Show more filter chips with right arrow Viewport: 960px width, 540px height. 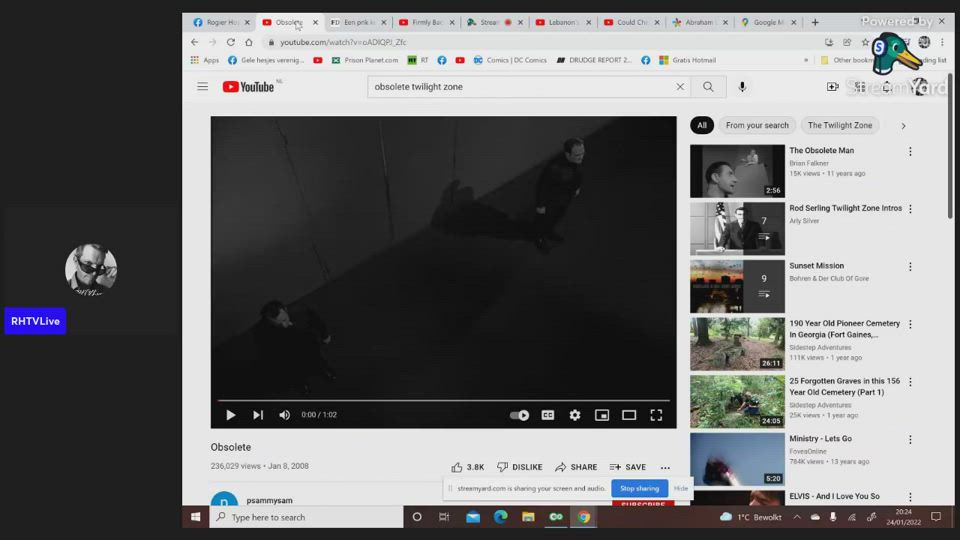(903, 126)
